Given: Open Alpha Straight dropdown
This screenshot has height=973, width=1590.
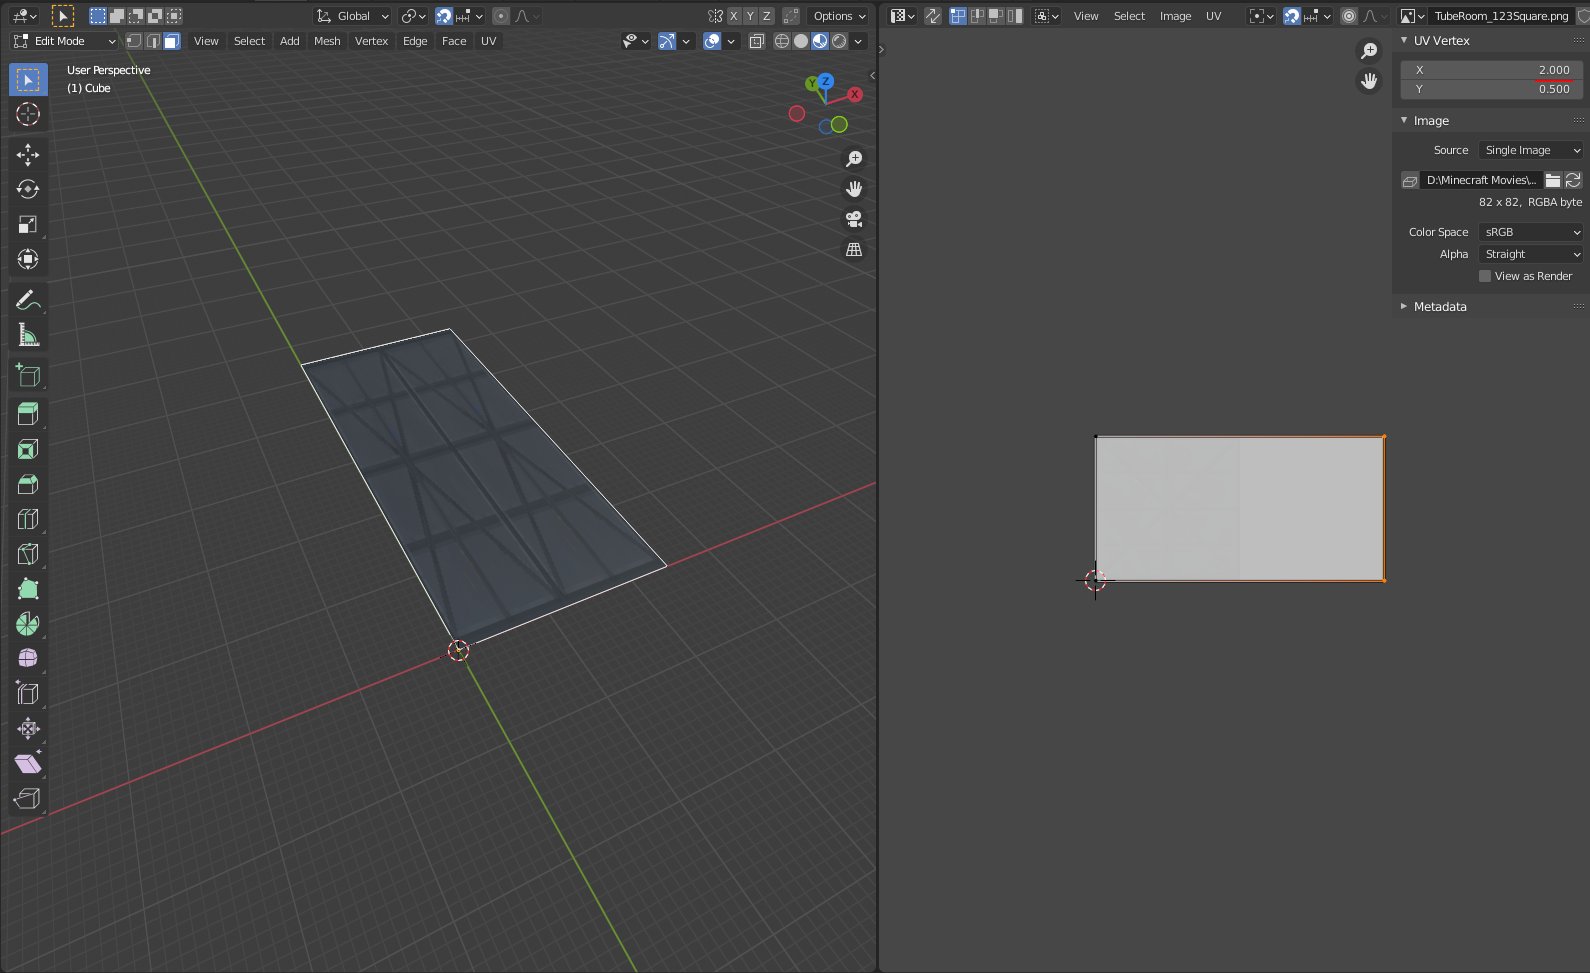Looking at the screenshot, I should click(1530, 254).
